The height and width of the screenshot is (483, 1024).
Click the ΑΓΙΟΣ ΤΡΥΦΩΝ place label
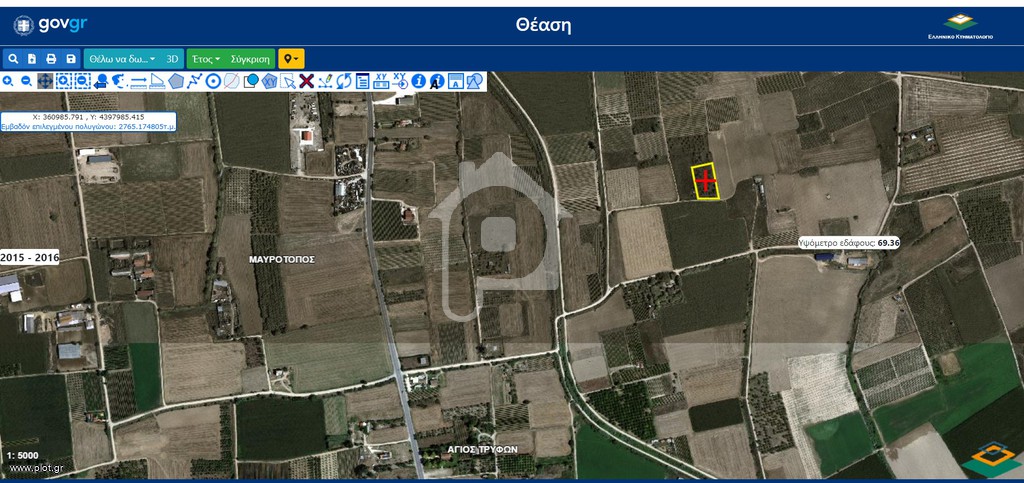(483, 449)
